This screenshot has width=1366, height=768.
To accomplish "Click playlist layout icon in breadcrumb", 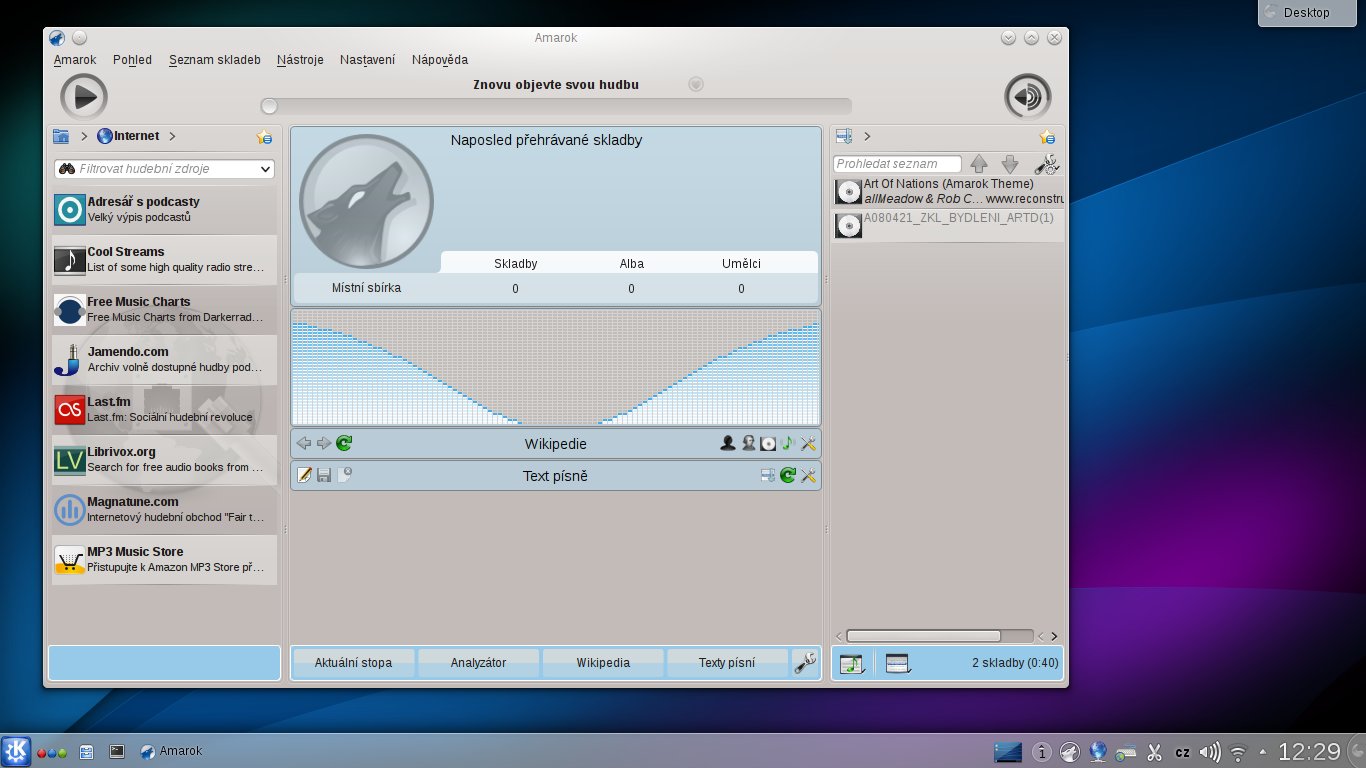I will [844, 136].
